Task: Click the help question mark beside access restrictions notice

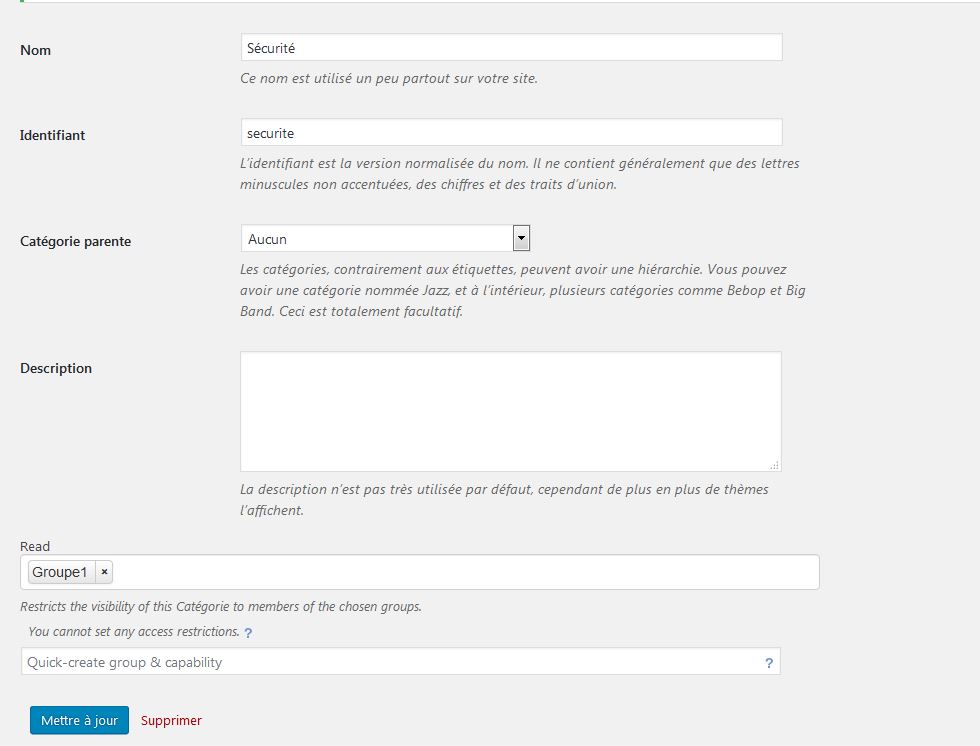Action: coord(248,633)
